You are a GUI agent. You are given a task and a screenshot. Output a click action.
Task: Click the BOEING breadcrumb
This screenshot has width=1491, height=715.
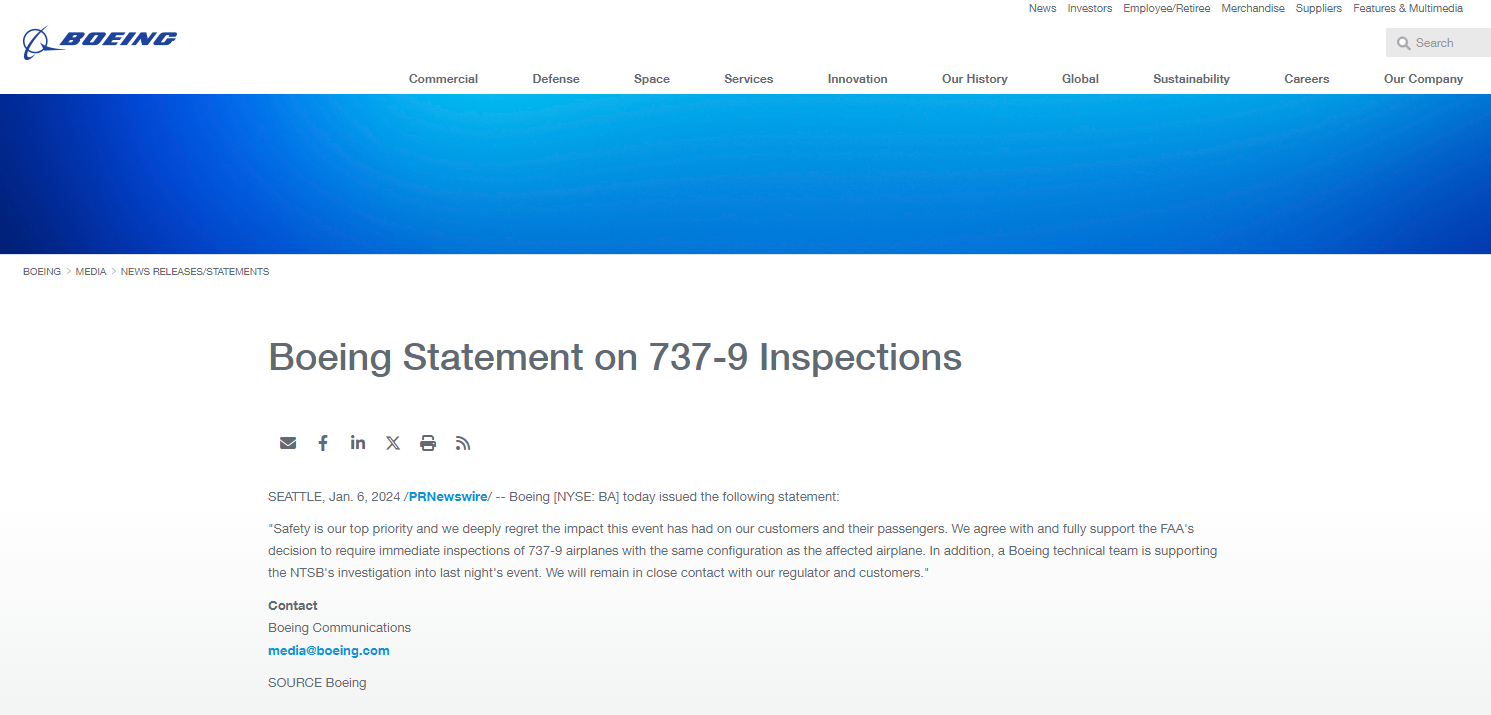[x=42, y=272]
